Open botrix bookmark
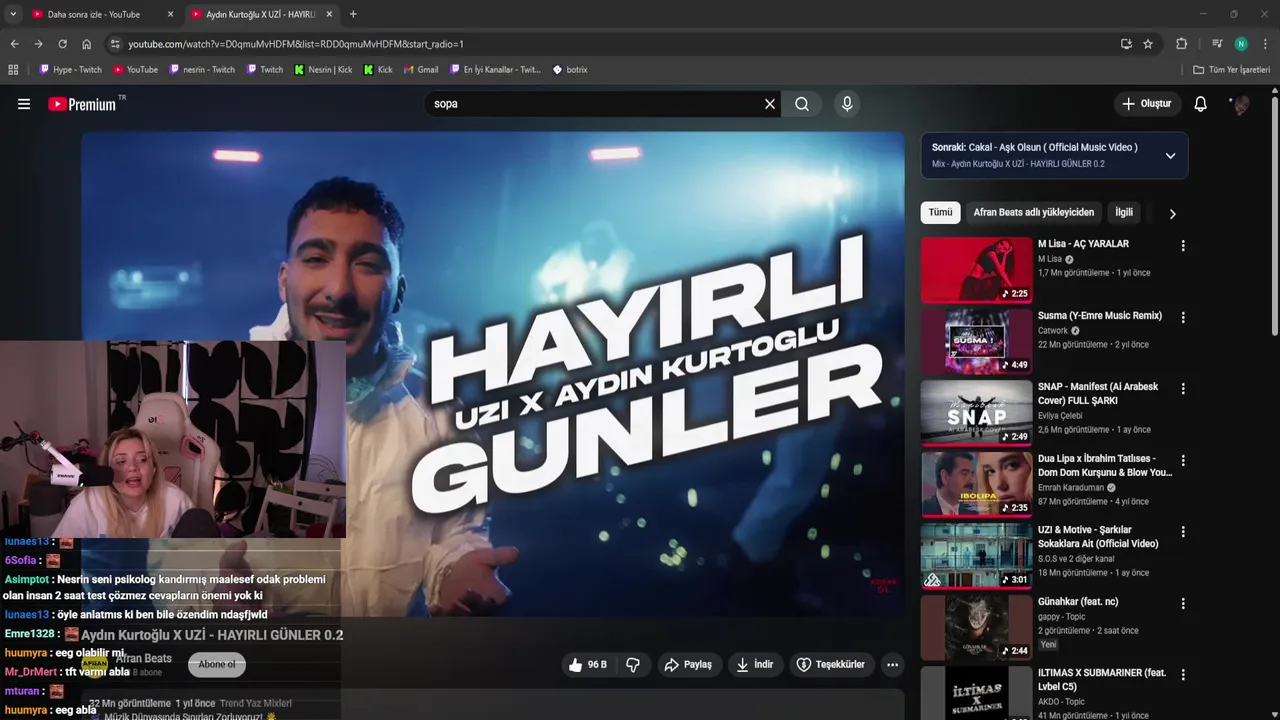The height and width of the screenshot is (720, 1280). tap(570, 70)
